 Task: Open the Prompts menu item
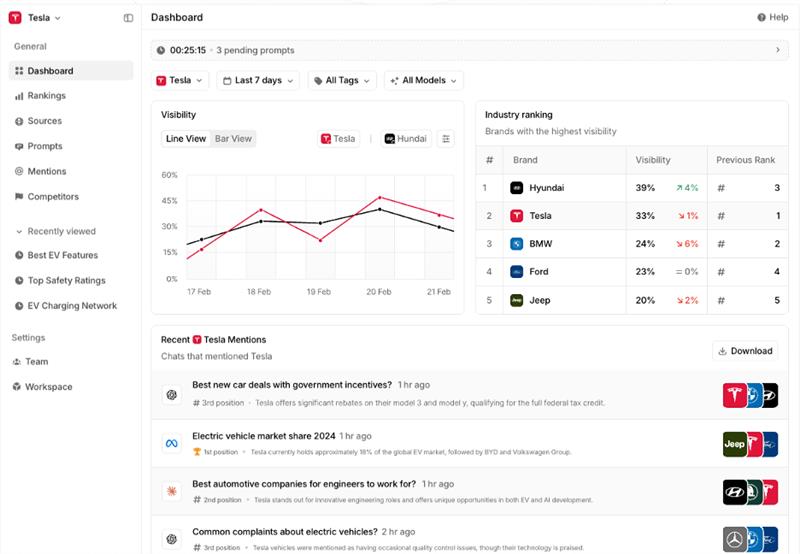tap(44, 146)
